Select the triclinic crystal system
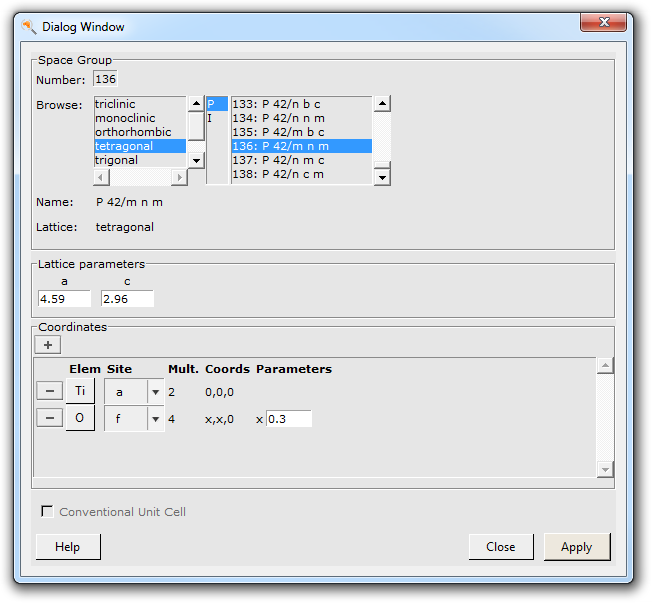 pyautogui.click(x=115, y=104)
